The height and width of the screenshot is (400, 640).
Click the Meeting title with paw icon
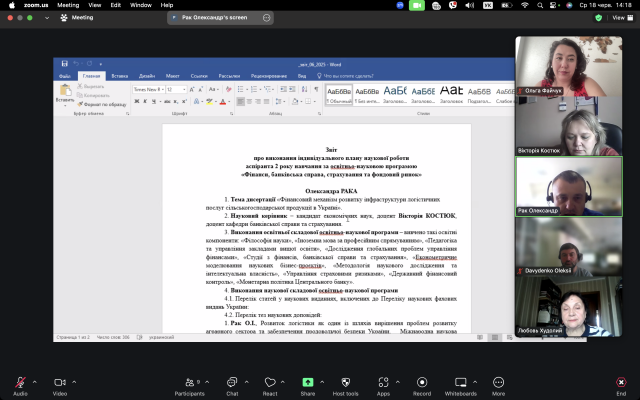click(77, 18)
